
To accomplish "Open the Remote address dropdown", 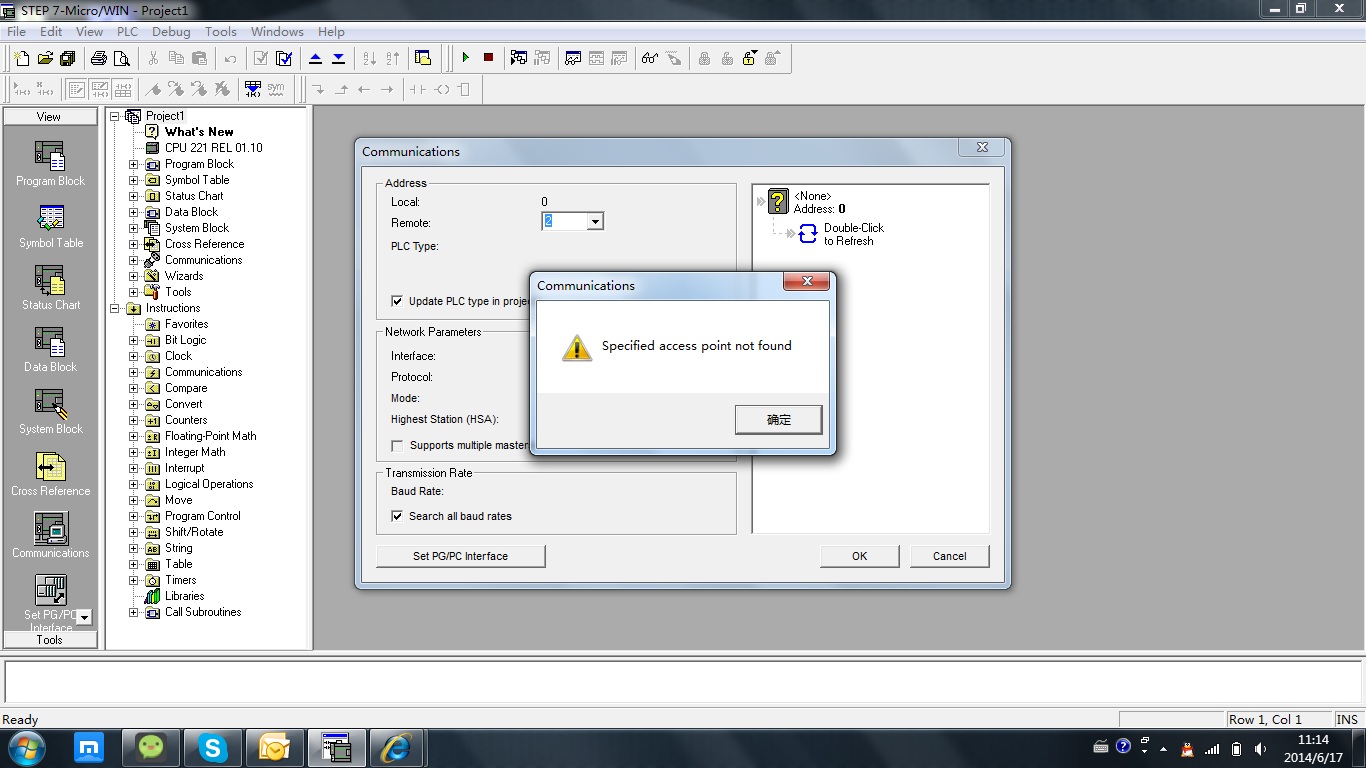I will pos(595,222).
